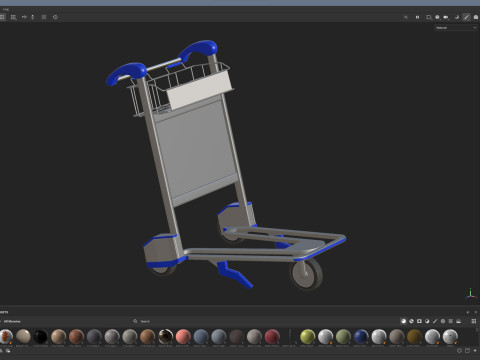This screenshot has width=480, height=360.
Task: Filter assets by brushes icon
Action: (x=435, y=321)
